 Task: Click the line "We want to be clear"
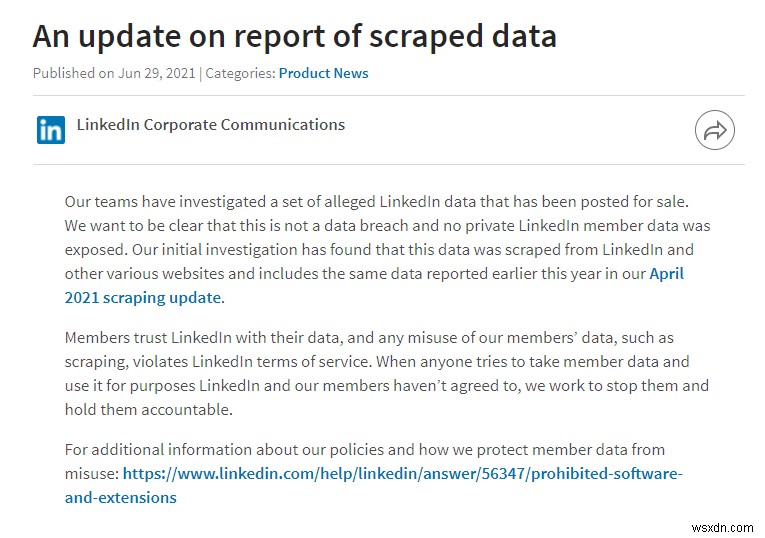point(387,225)
